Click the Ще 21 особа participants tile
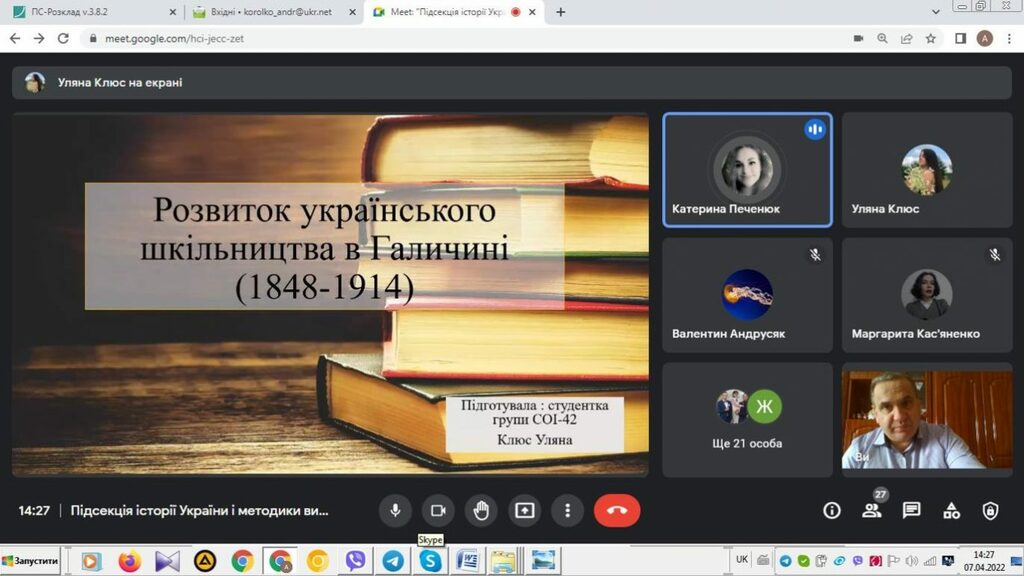 point(747,419)
